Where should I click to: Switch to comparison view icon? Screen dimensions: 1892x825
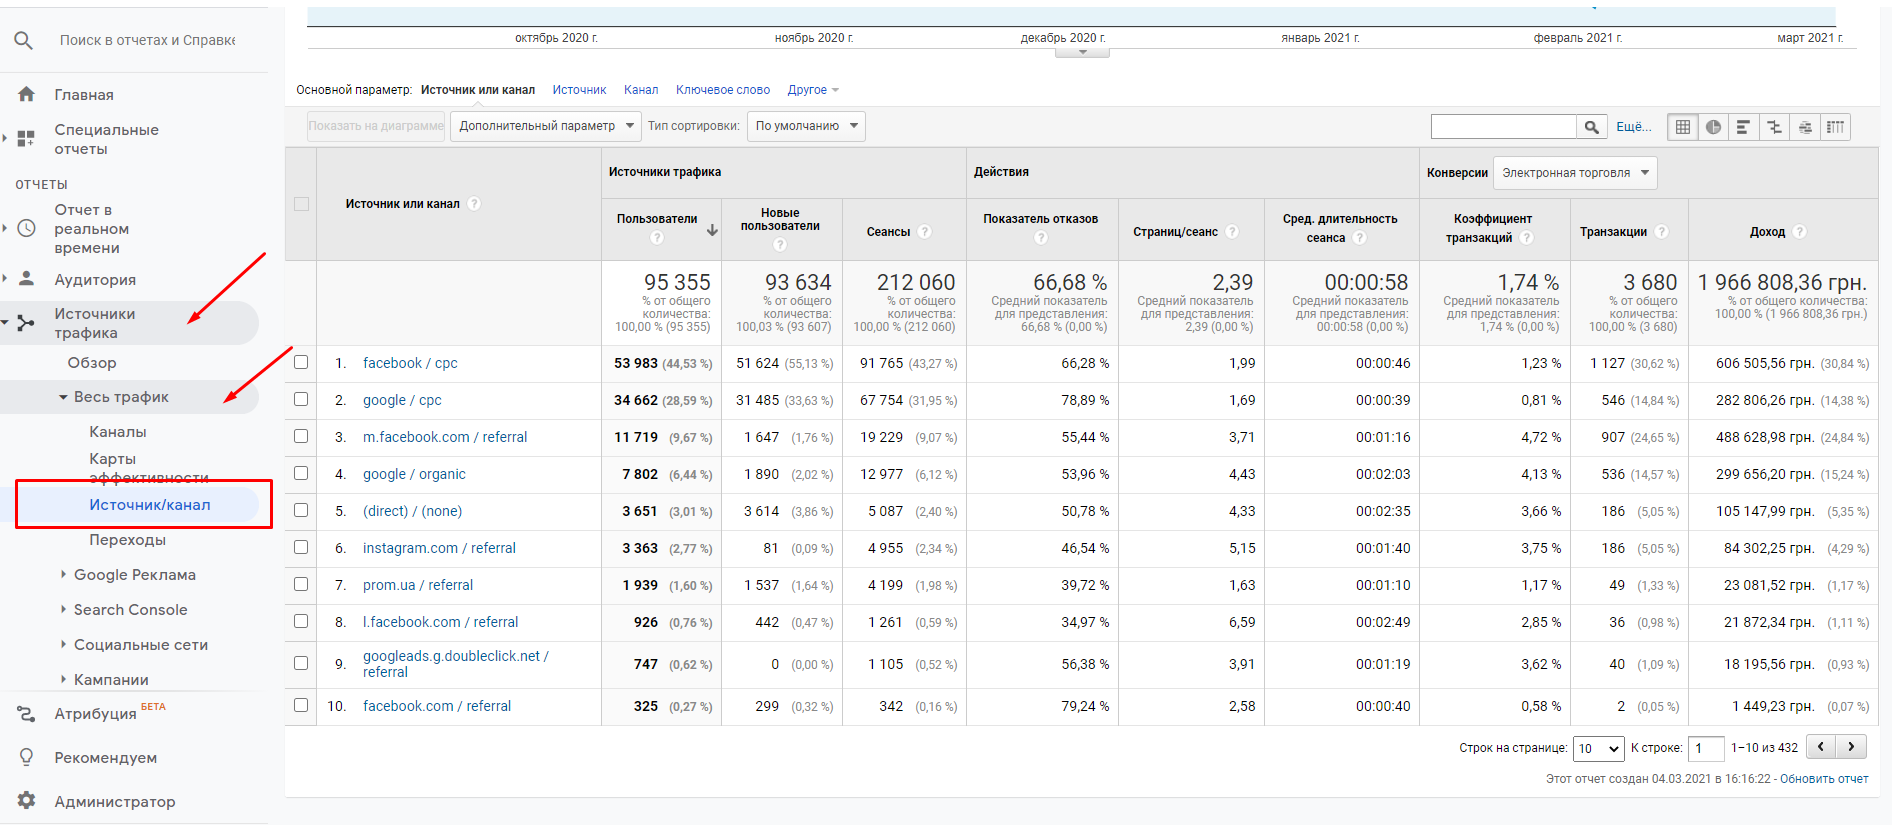[x=1774, y=127]
